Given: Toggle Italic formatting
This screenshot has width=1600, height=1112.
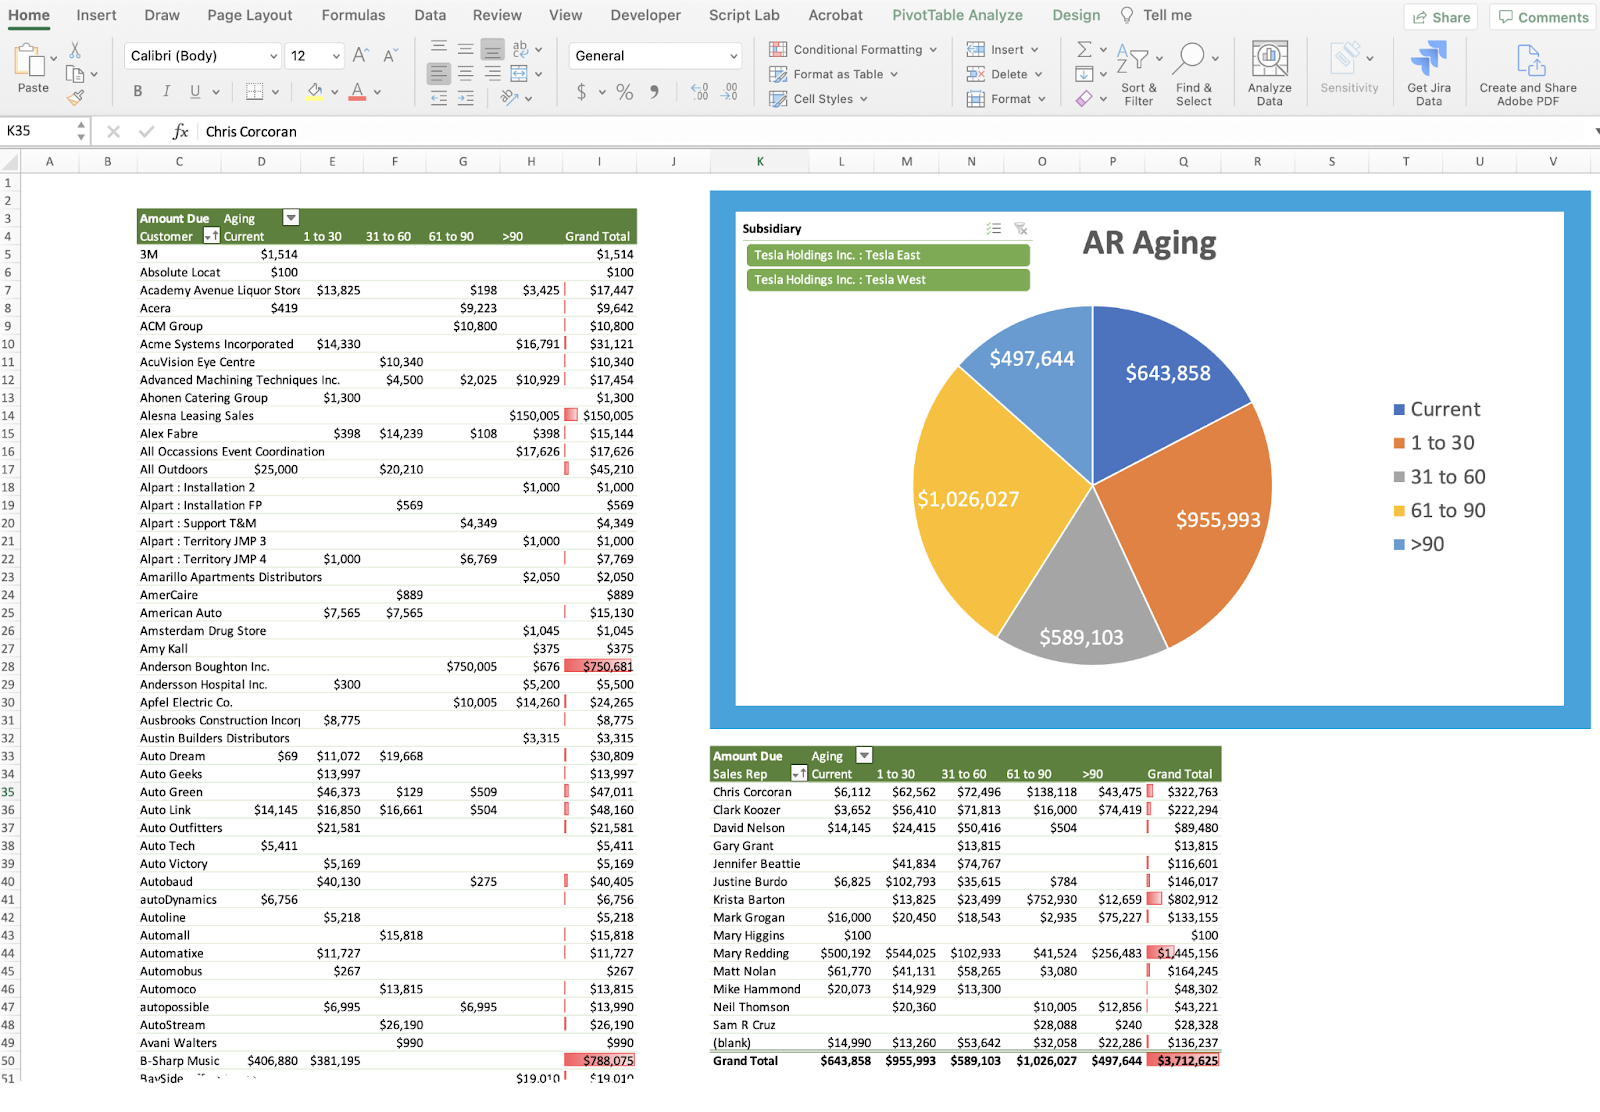Looking at the screenshot, I should point(166,92).
